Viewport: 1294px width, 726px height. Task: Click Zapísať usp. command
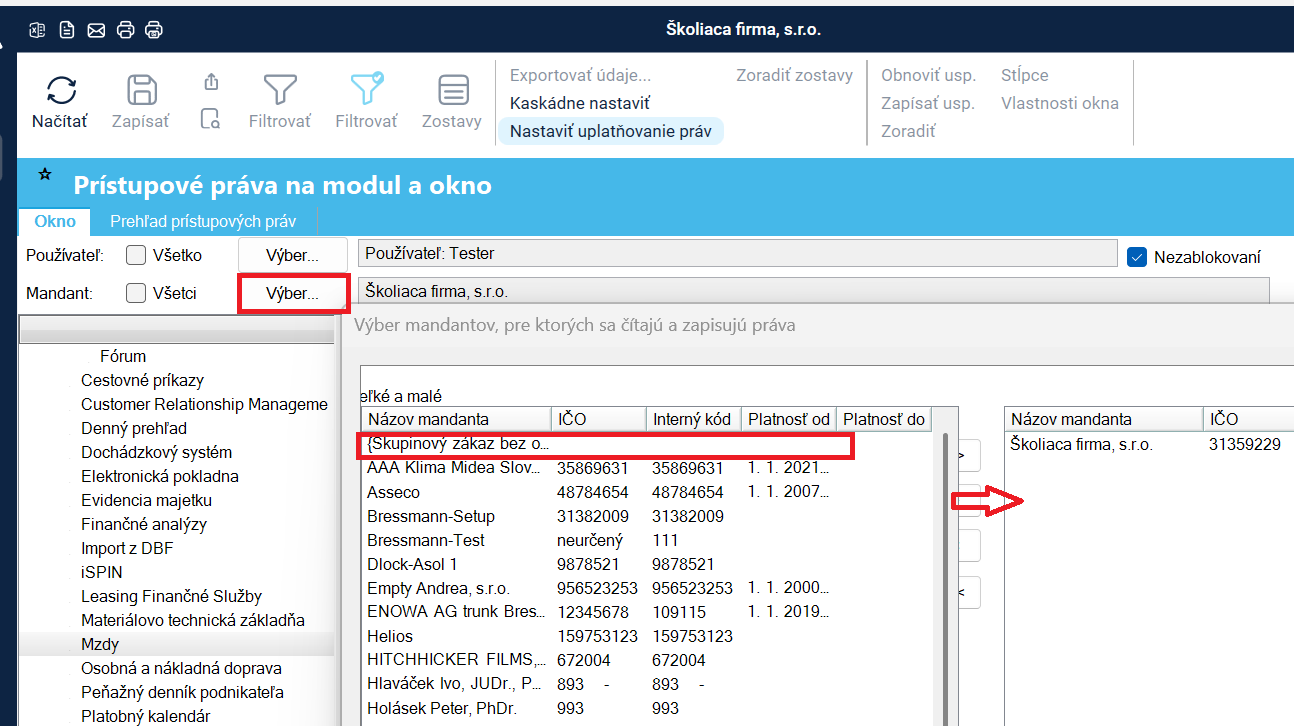pos(928,103)
